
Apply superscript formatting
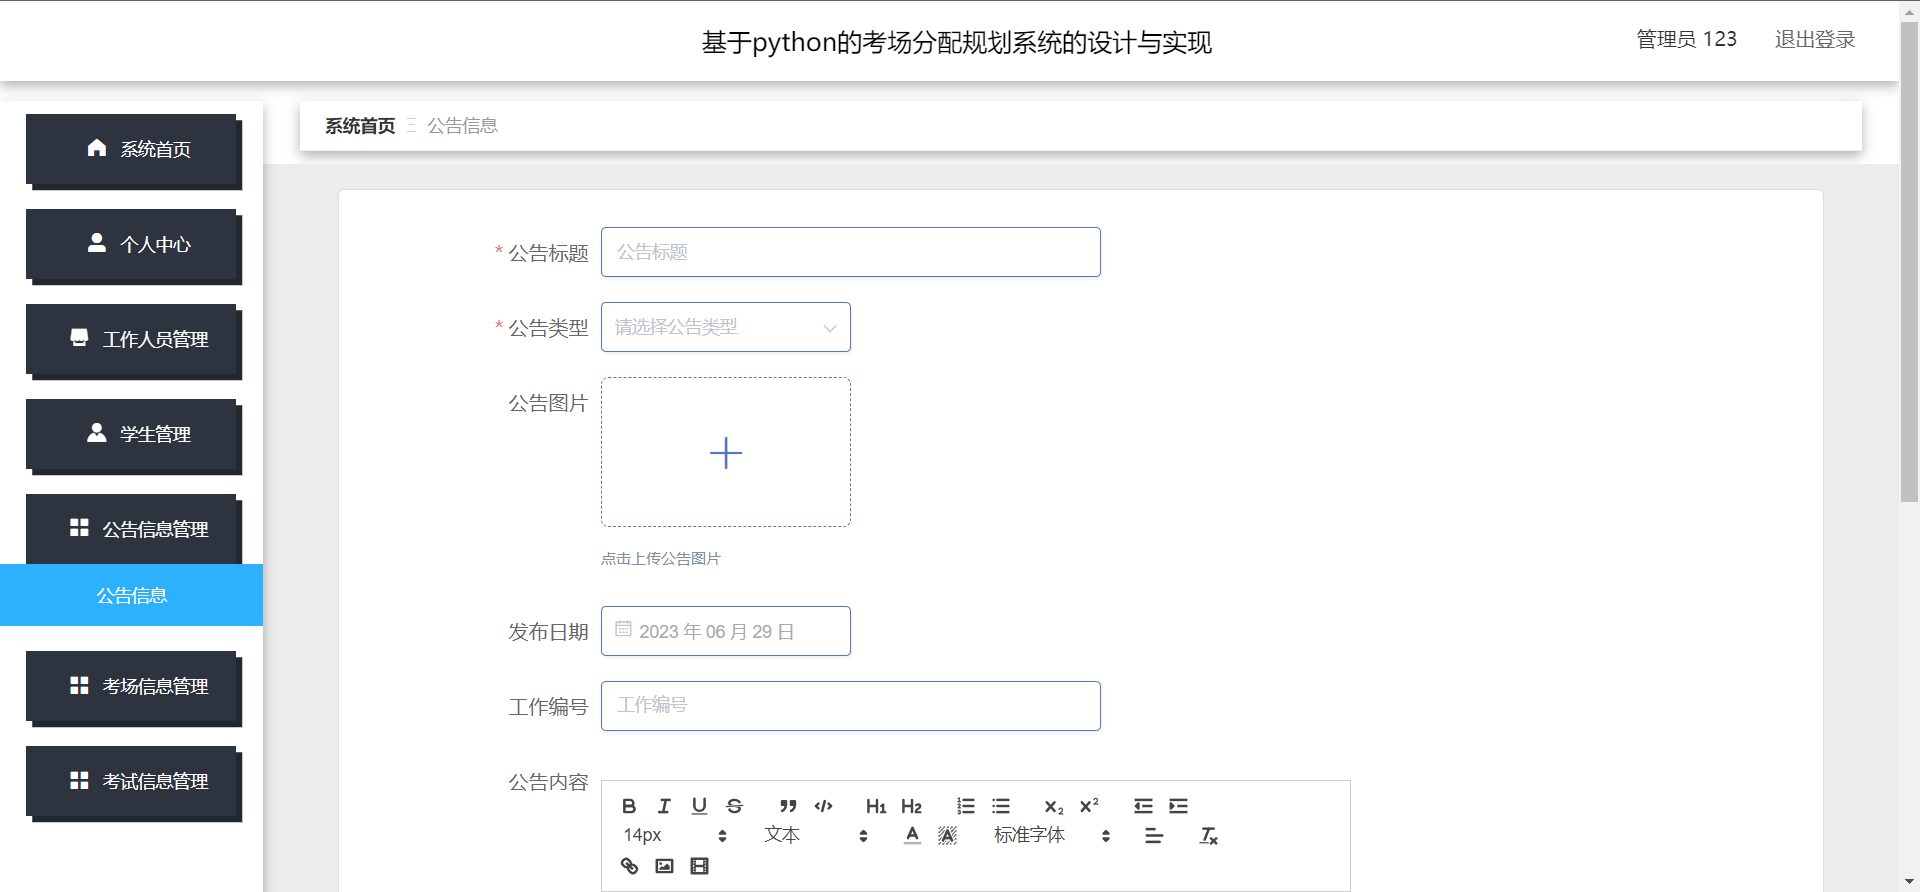point(1089,806)
